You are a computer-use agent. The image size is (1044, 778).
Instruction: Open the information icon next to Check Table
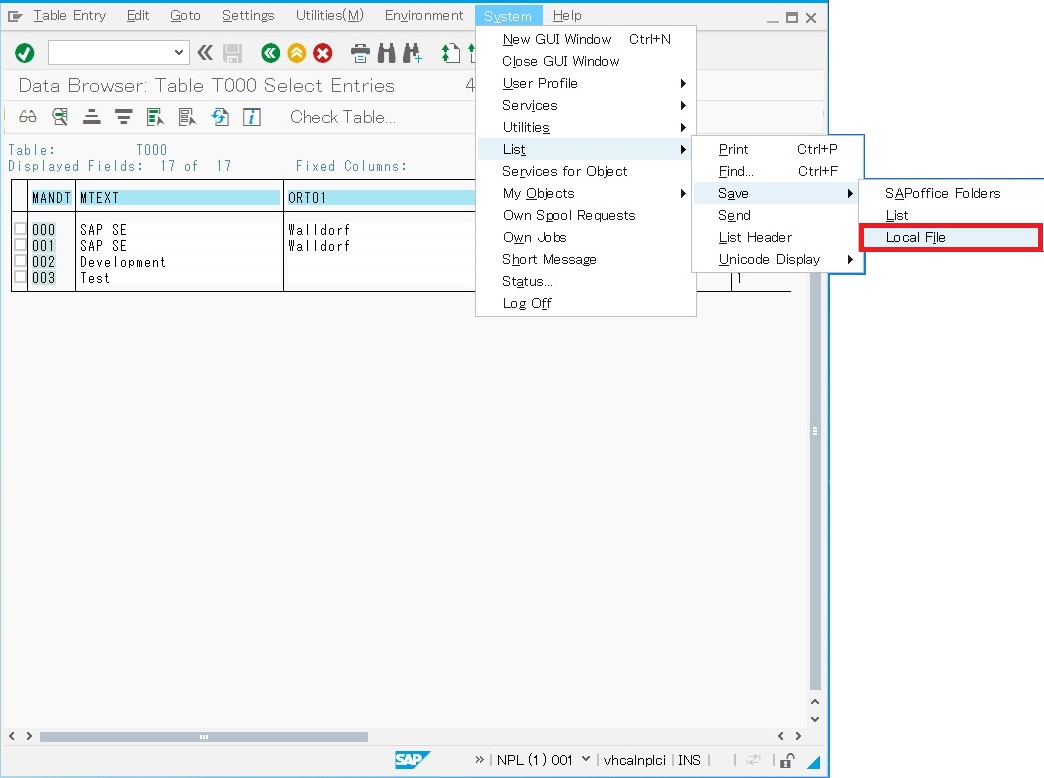[251, 116]
